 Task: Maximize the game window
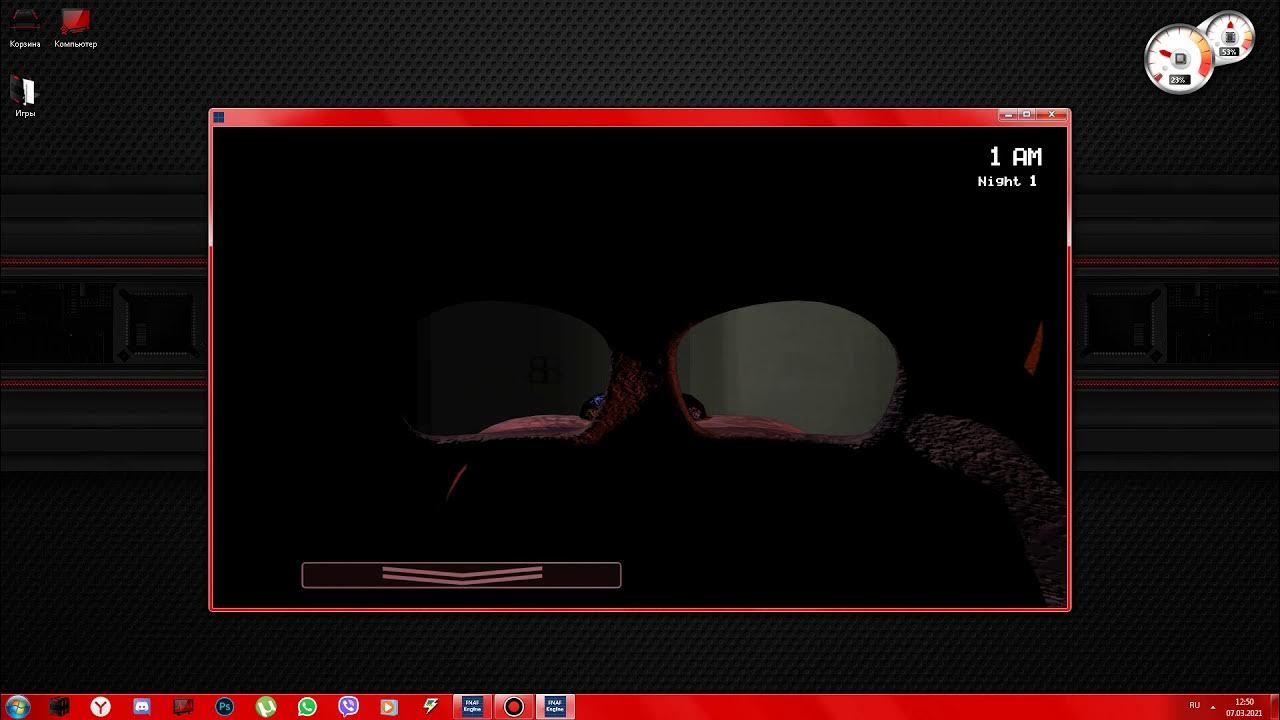coord(1026,115)
